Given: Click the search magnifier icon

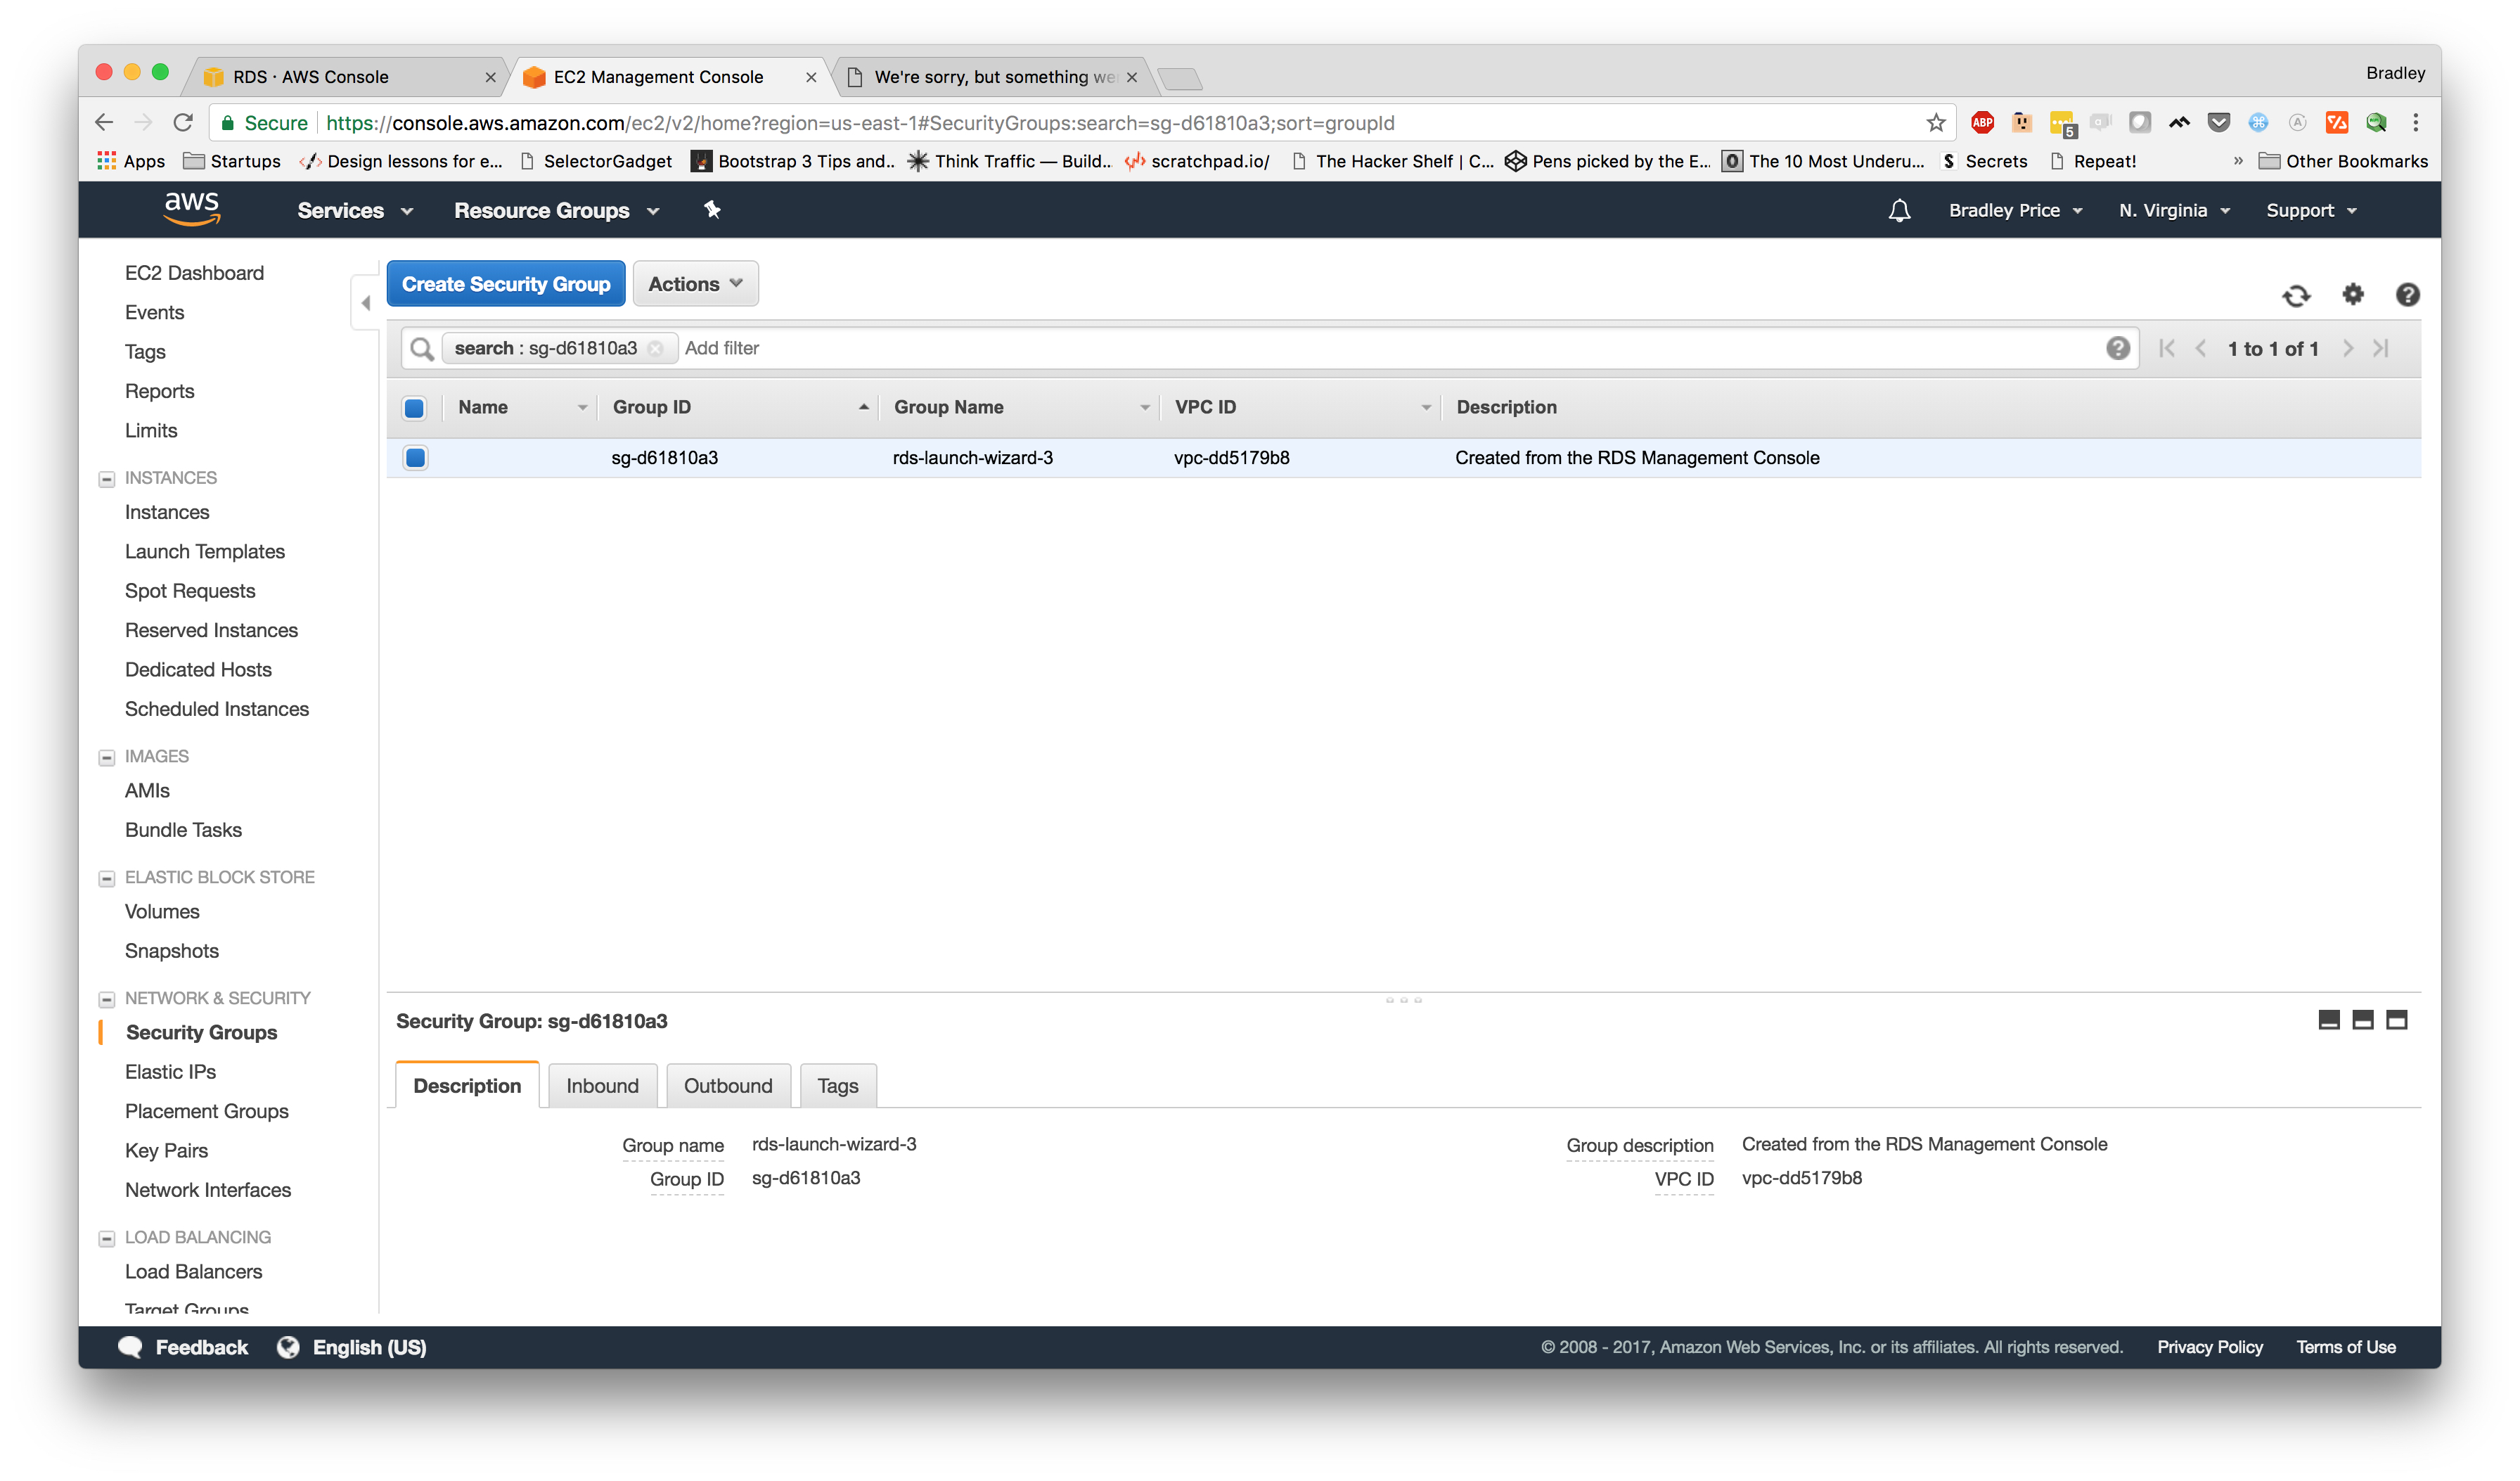Looking at the screenshot, I should [x=422, y=348].
